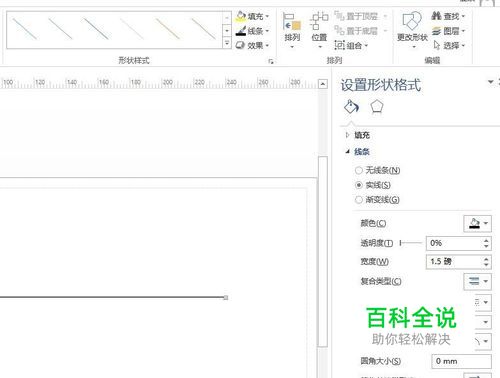
Task: Select the 无线条(N) no line option
Action: point(377,170)
